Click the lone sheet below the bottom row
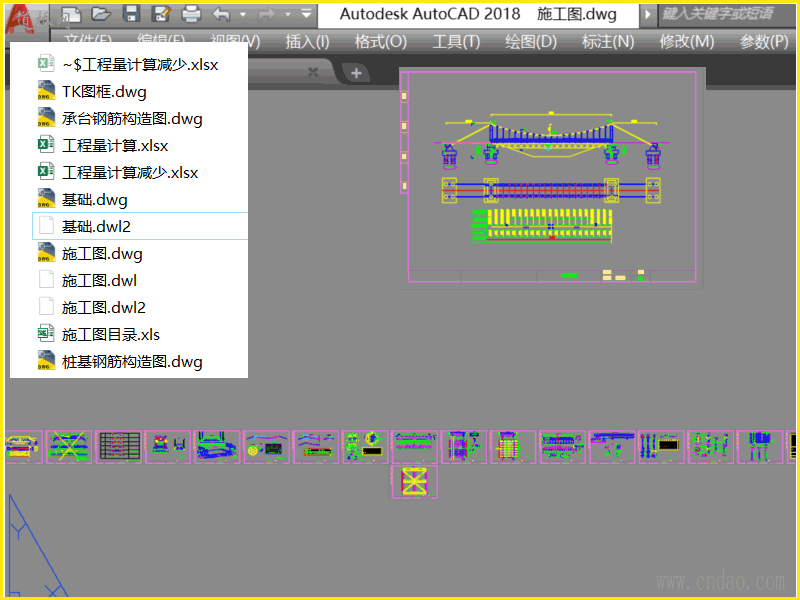This screenshot has height=600, width=800. pos(414,482)
